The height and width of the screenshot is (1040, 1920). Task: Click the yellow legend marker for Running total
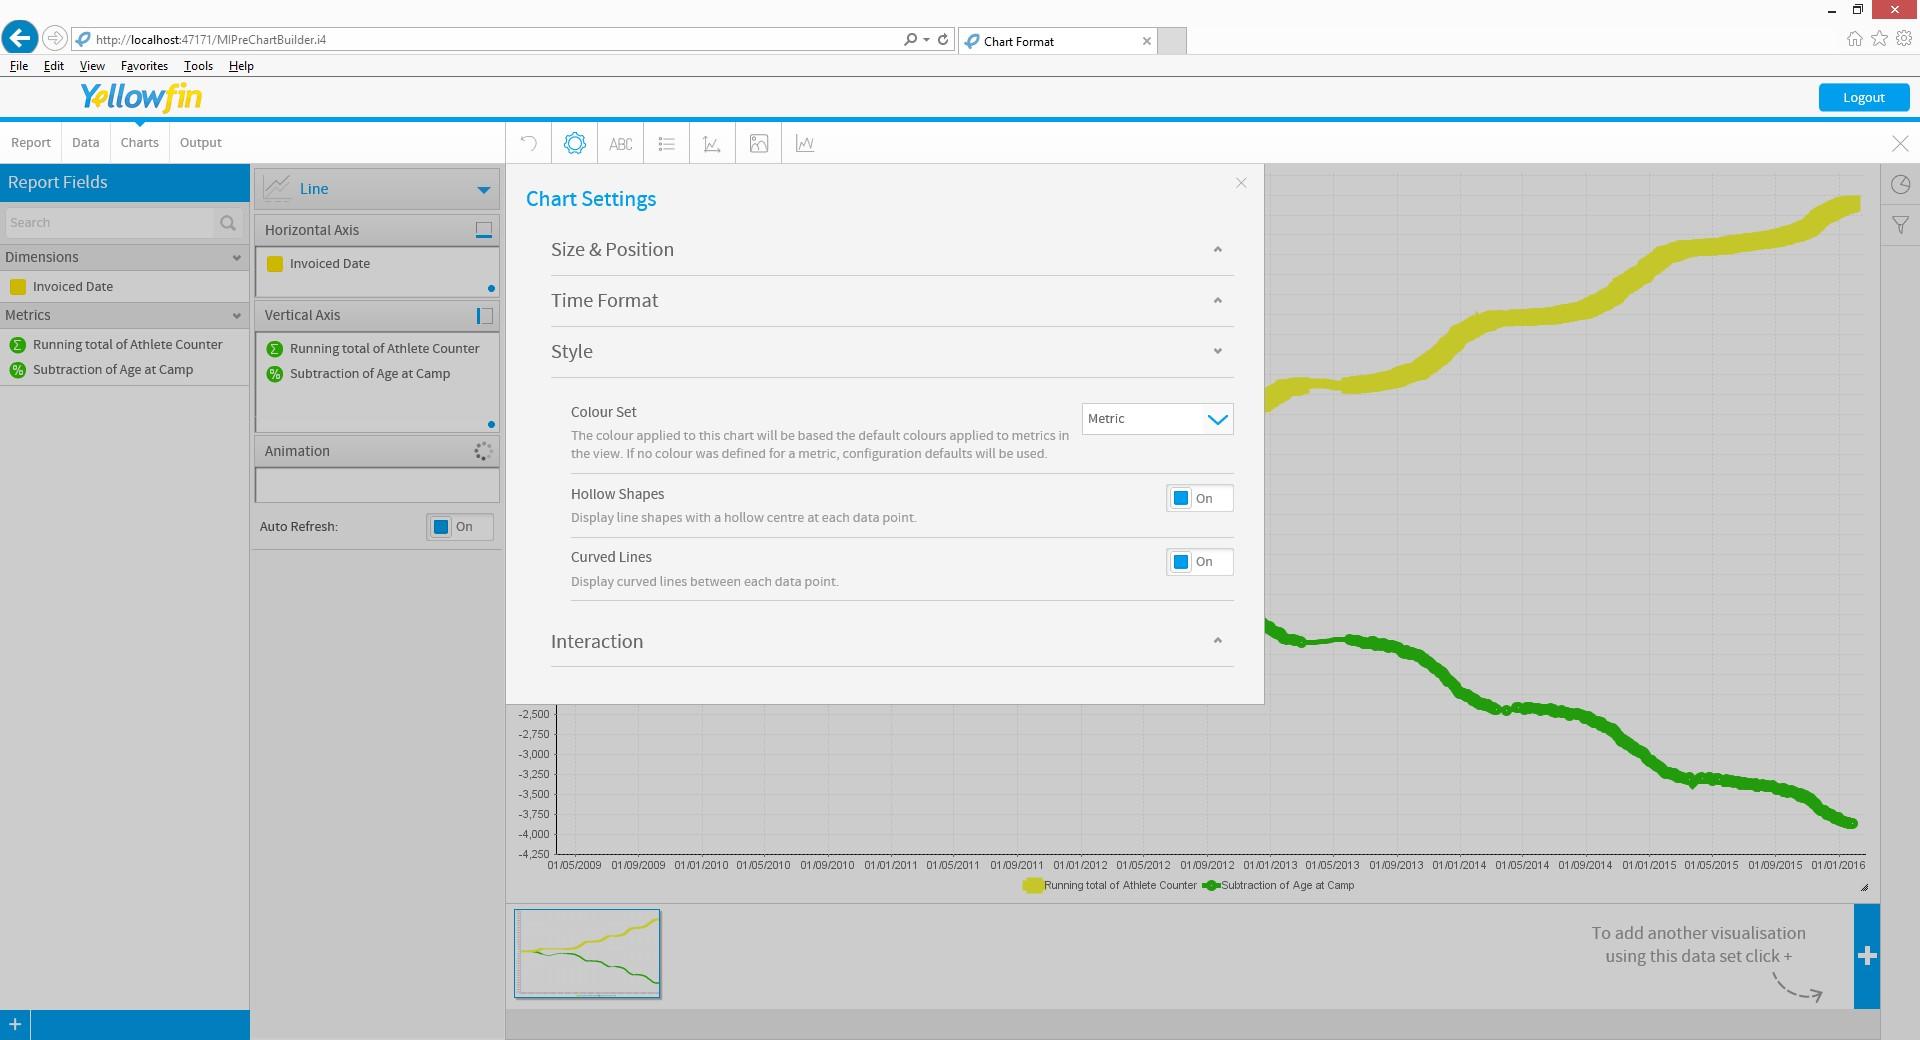(x=1033, y=886)
